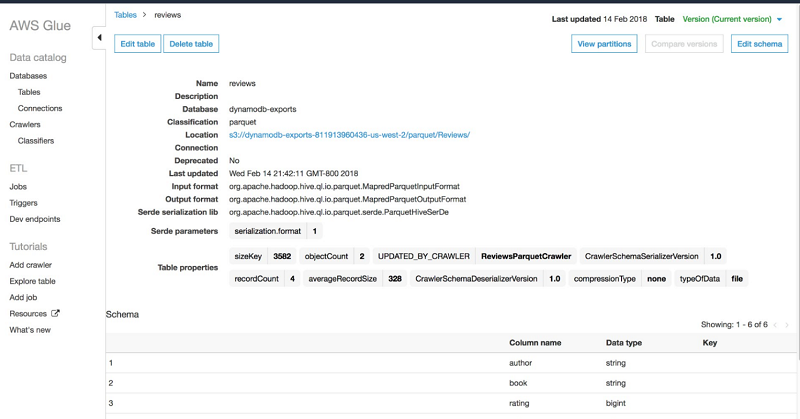The height and width of the screenshot is (419, 800).
Task: Open Jobs under ETL
Action: 18,187
